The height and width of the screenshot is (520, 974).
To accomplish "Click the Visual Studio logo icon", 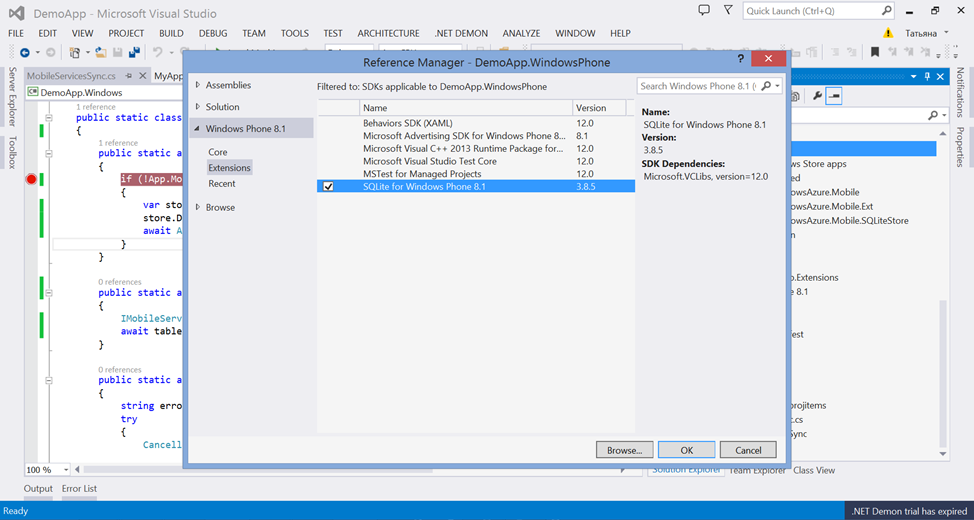I will click(17, 12).
